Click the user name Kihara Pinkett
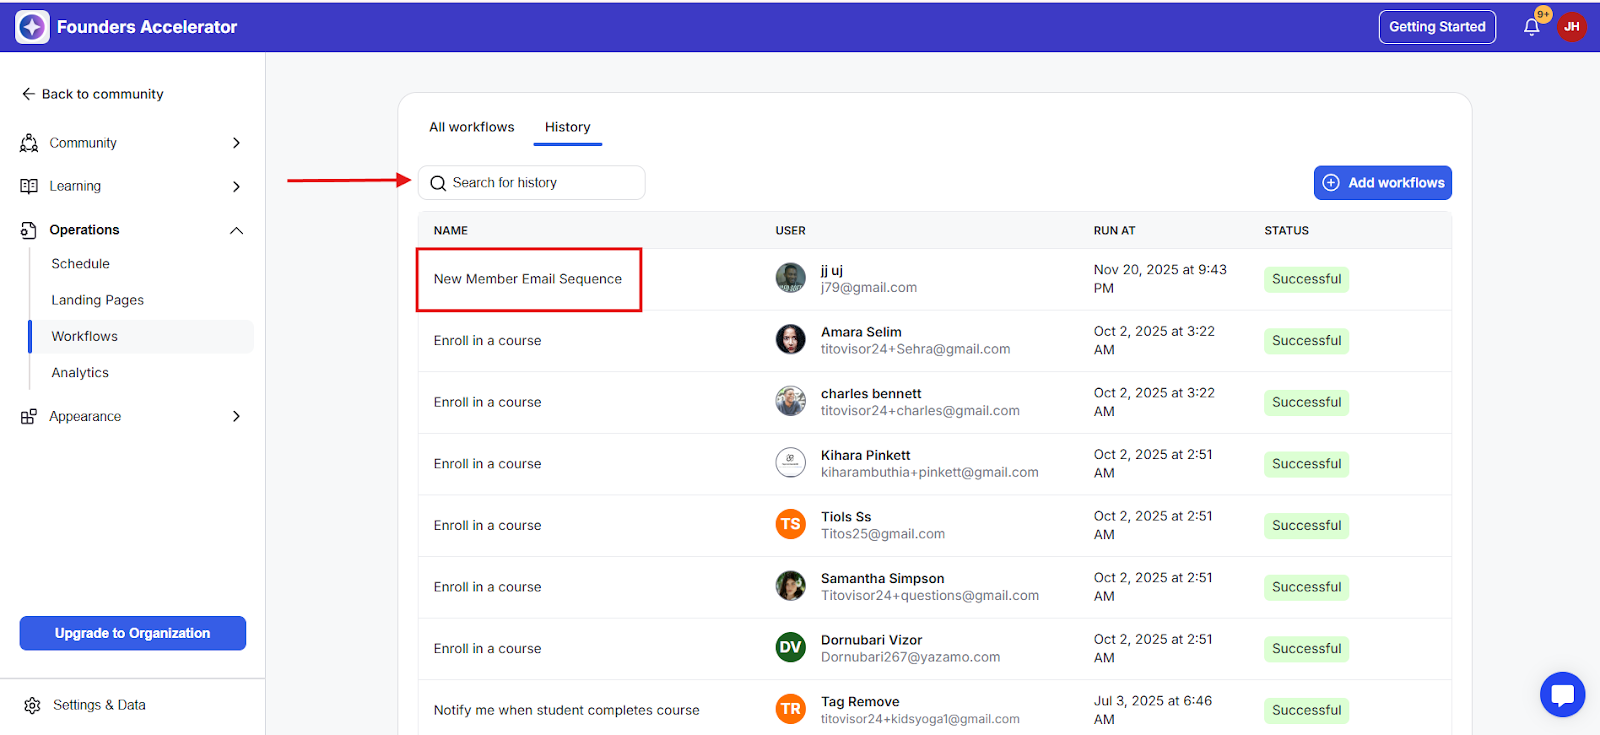The width and height of the screenshot is (1600, 735). click(x=866, y=455)
